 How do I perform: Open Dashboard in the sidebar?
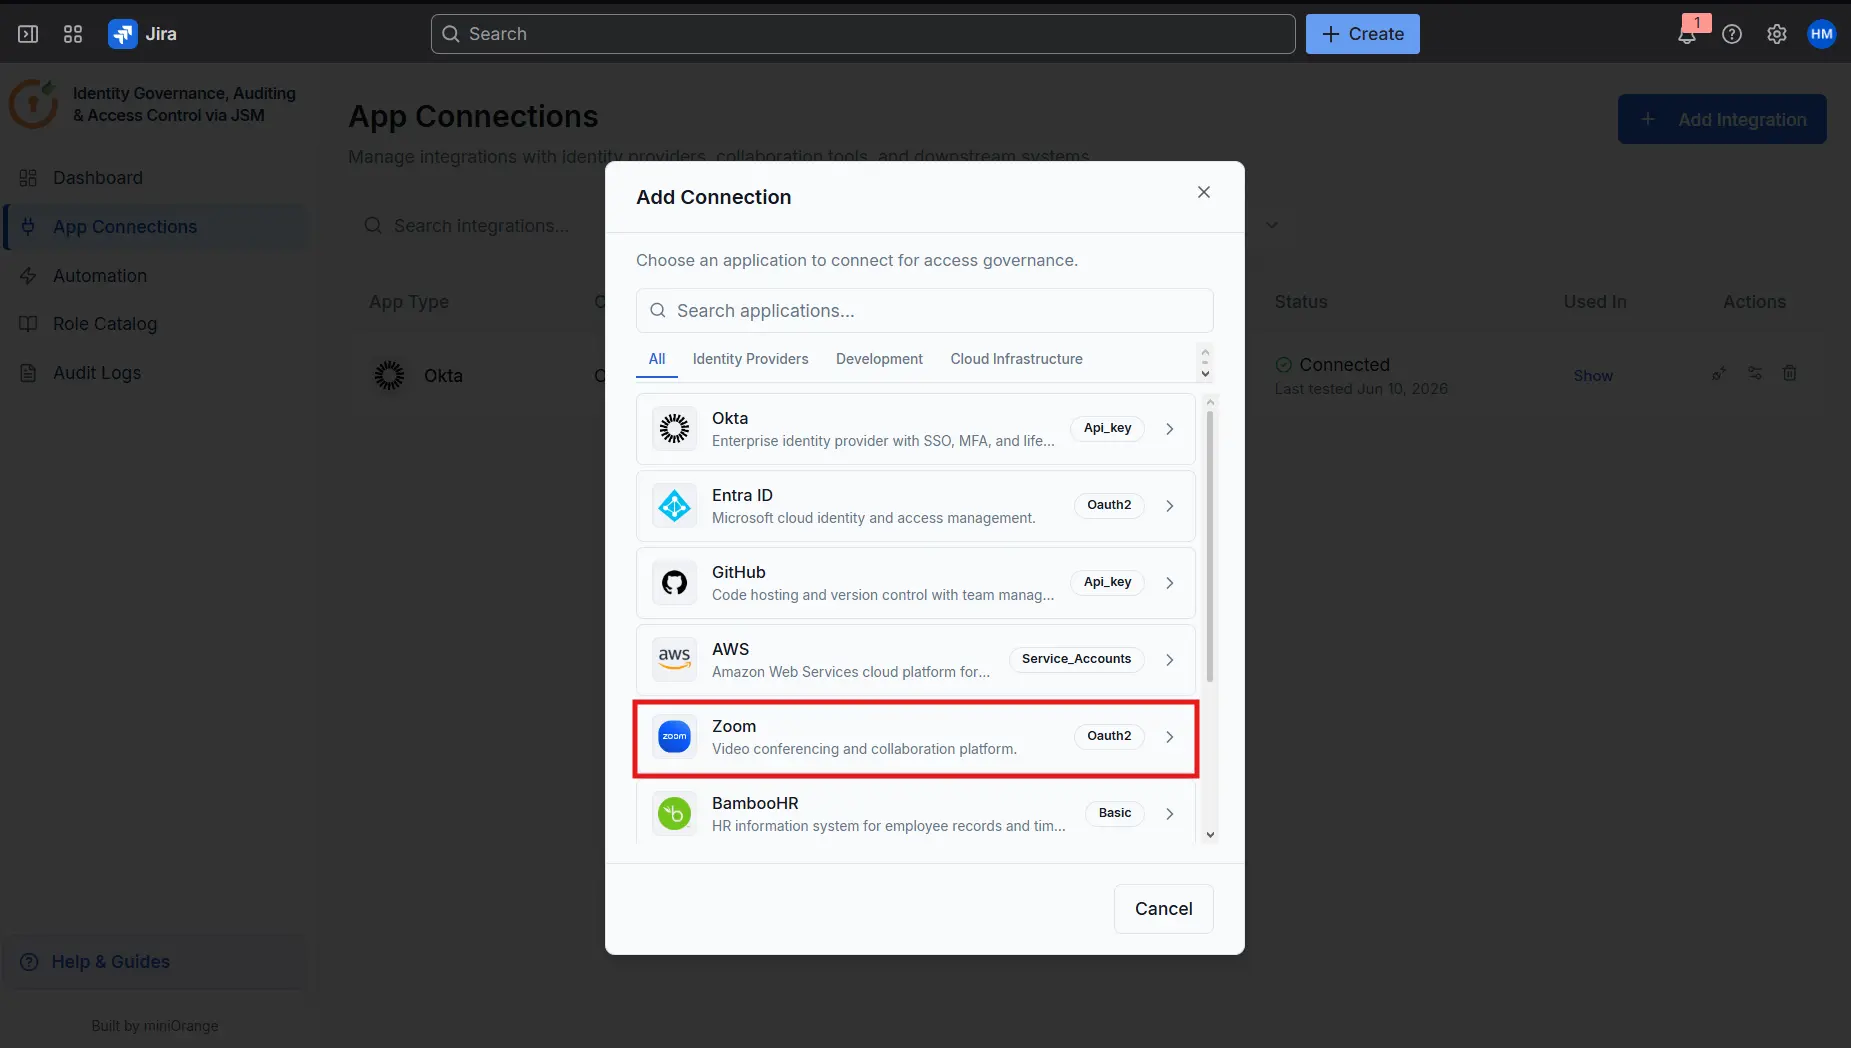[x=155, y=178]
